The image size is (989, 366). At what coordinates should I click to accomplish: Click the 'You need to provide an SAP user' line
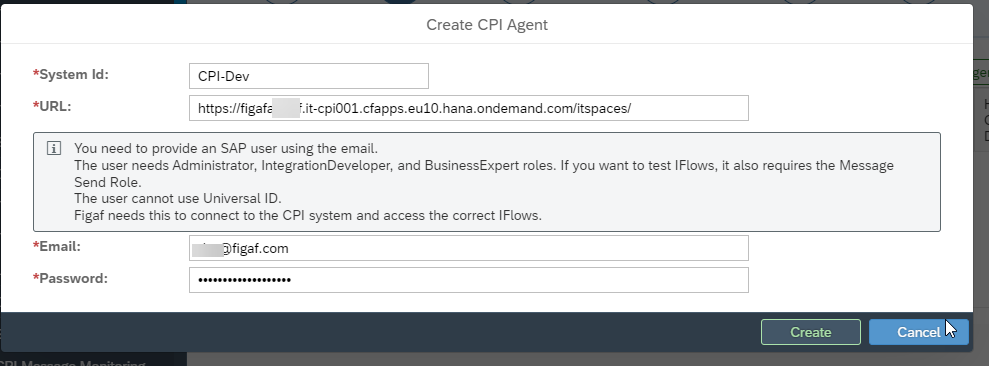226,149
